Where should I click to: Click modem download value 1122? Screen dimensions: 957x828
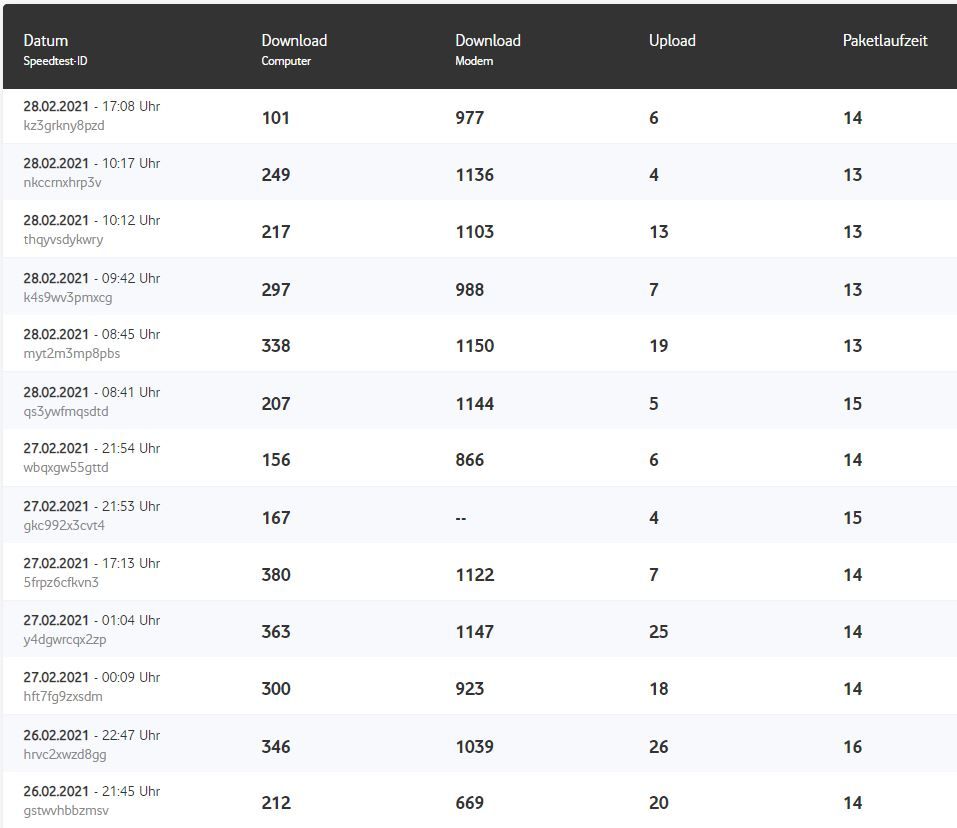click(x=475, y=575)
